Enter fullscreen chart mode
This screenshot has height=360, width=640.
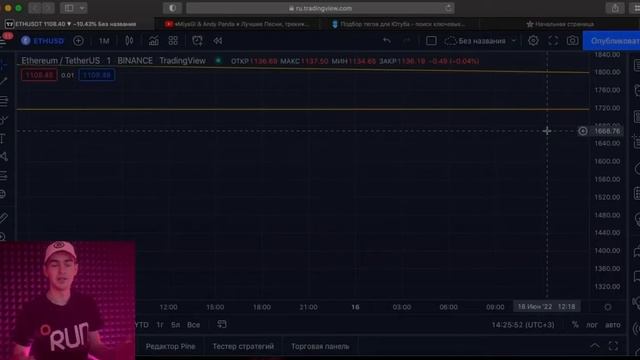click(553, 41)
